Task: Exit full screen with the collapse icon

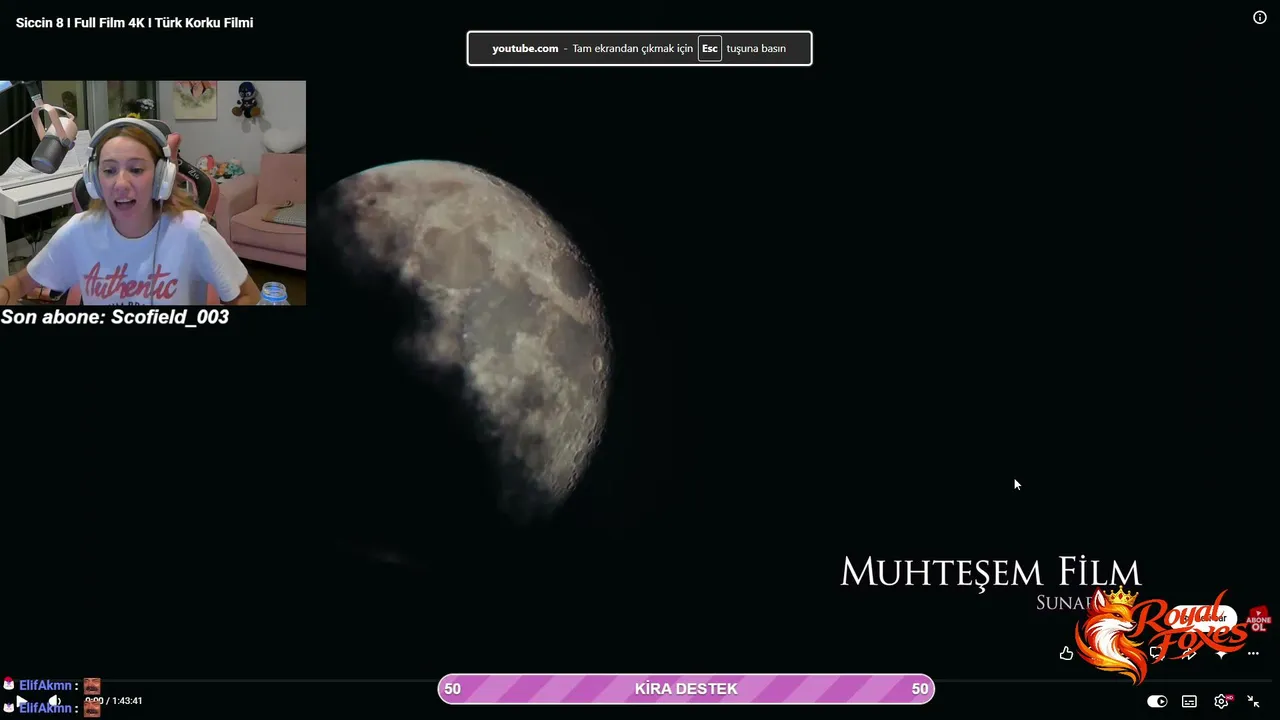Action: click(x=1253, y=701)
